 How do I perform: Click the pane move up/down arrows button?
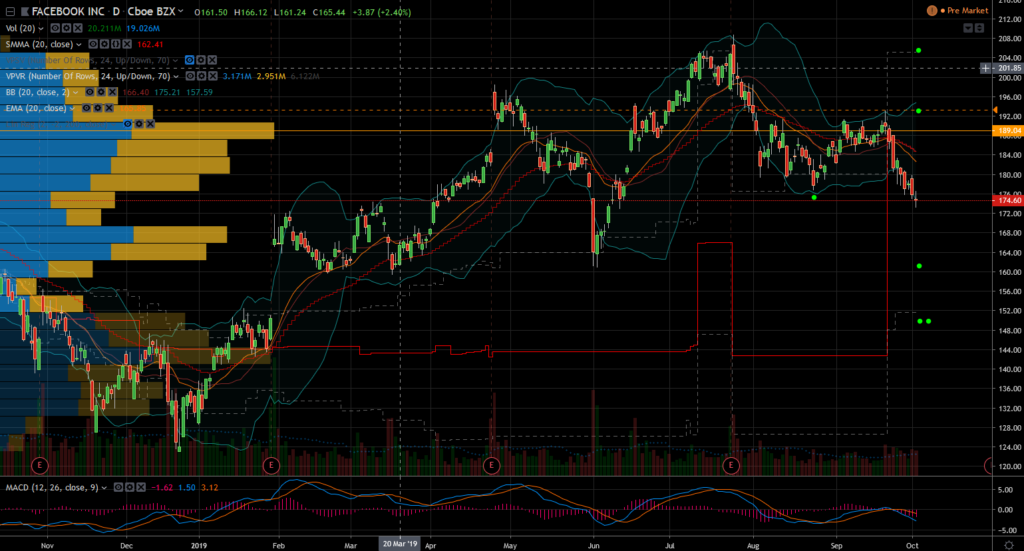(x=980, y=28)
